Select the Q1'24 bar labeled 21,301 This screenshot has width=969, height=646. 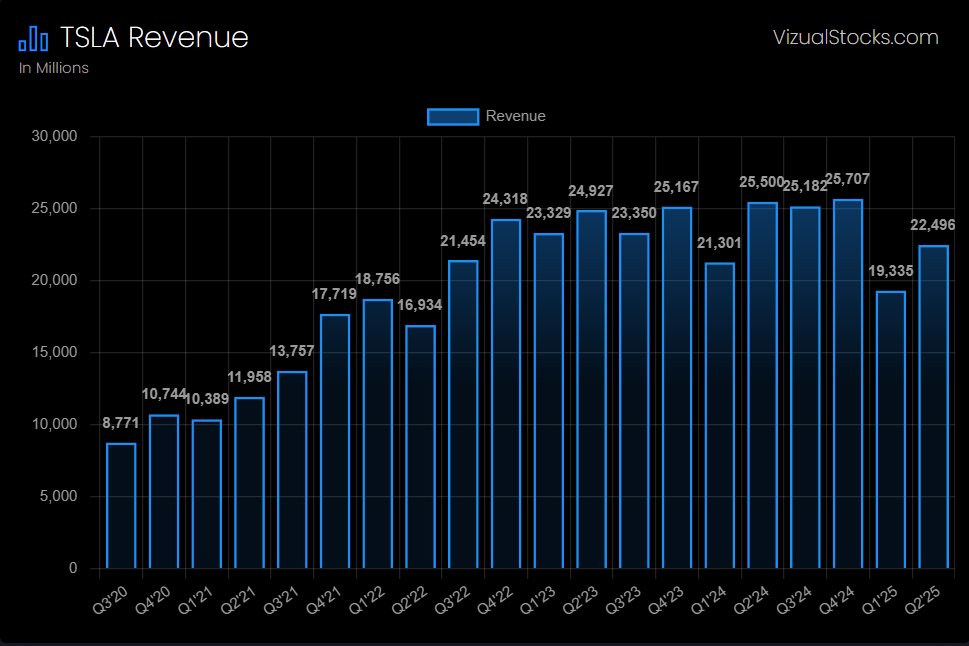719,415
